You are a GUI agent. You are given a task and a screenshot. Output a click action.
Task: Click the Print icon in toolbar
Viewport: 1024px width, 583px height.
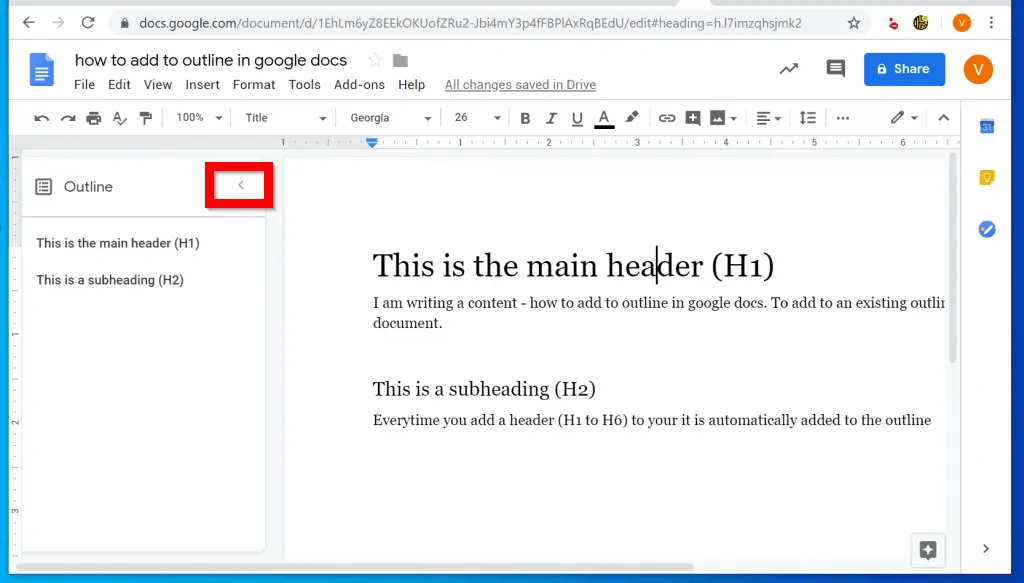coord(94,118)
